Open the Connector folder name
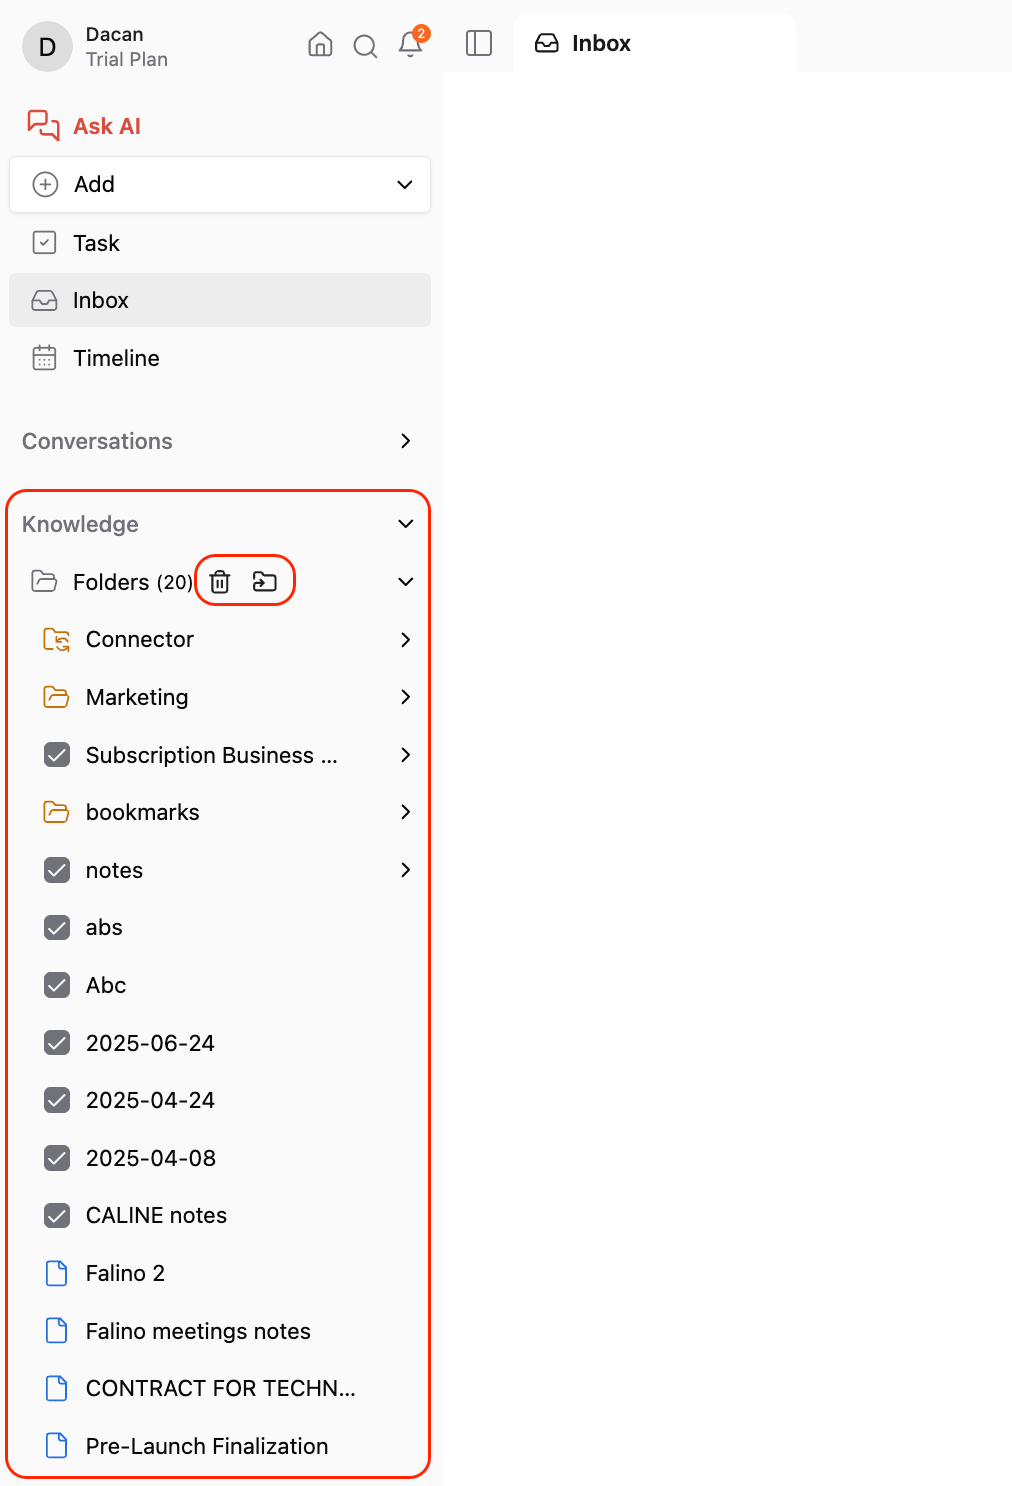Viewport: 1012px width, 1486px height. (x=140, y=639)
